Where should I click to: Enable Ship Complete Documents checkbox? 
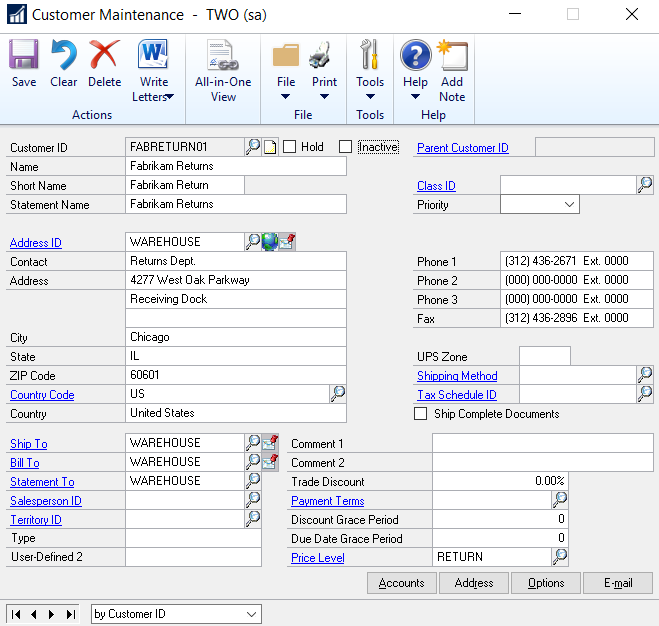420,414
